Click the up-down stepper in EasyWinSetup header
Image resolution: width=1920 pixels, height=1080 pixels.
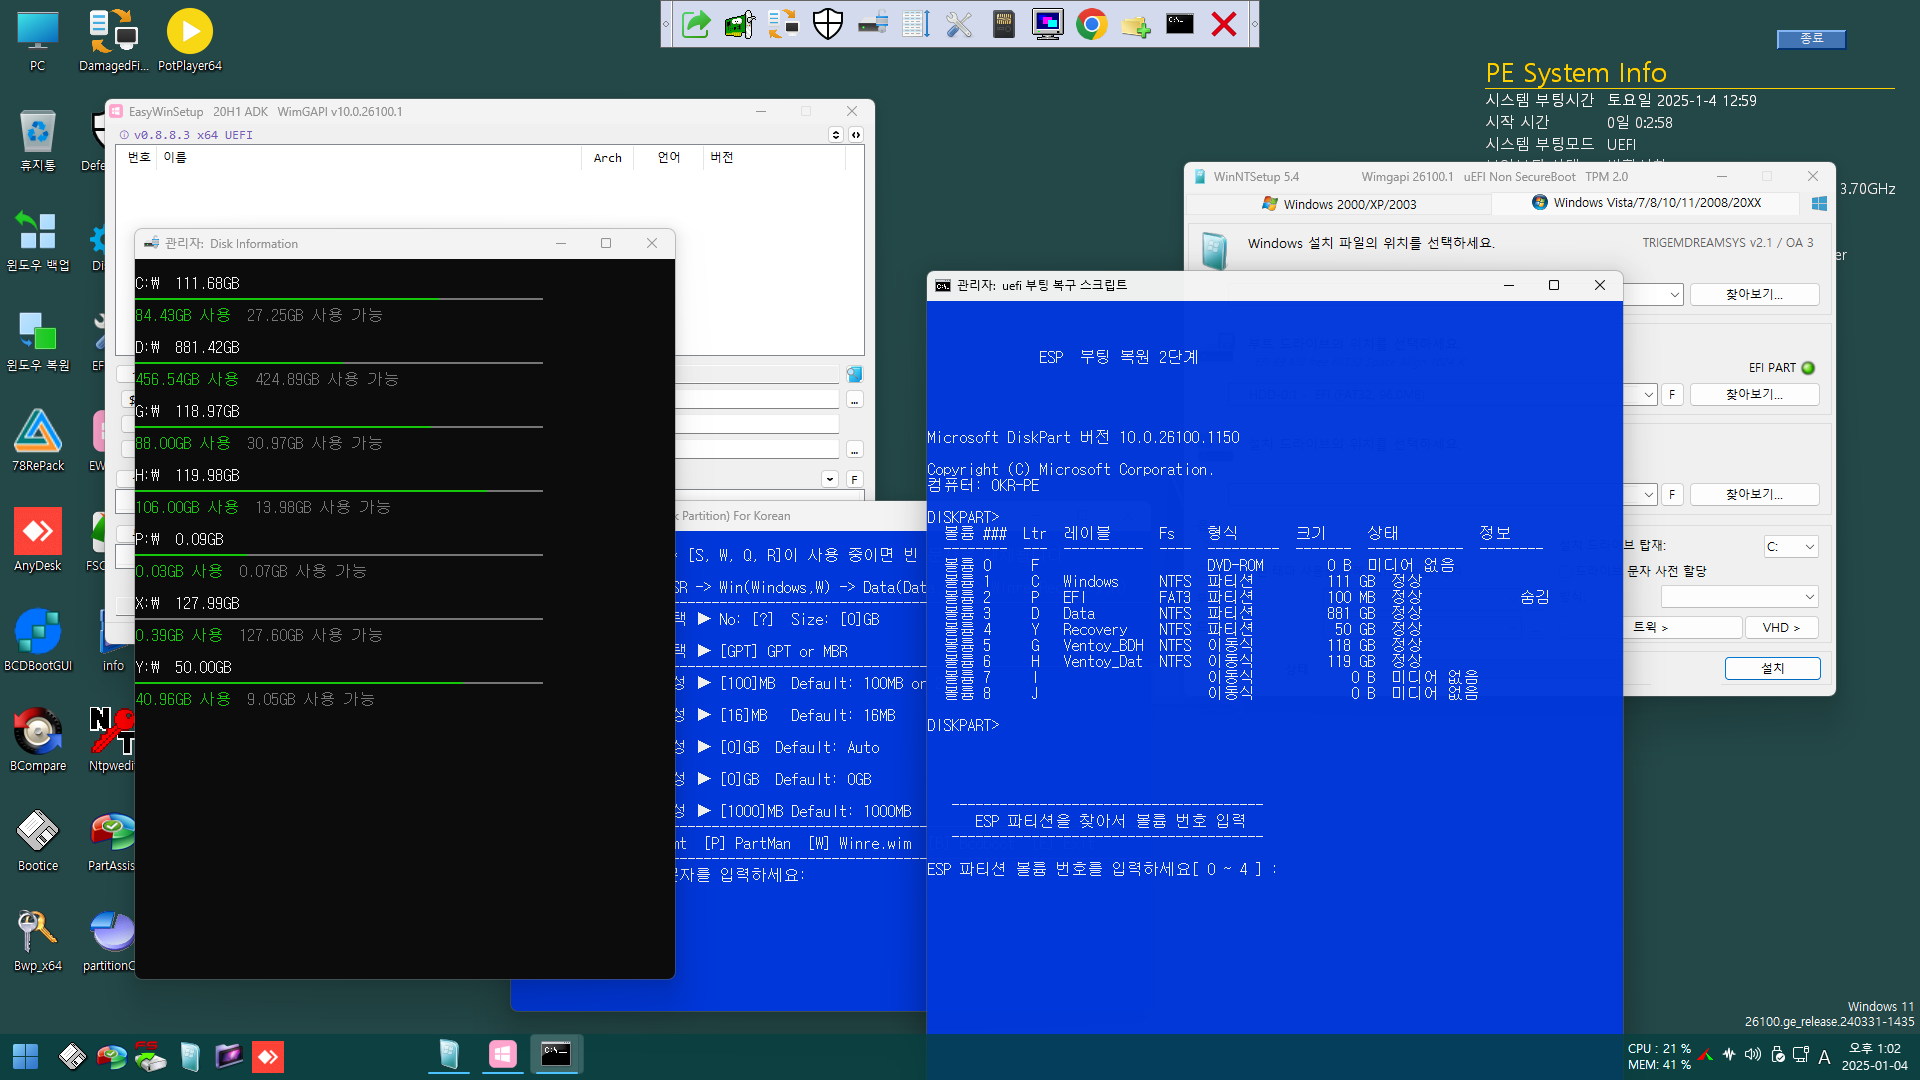pyautogui.click(x=836, y=134)
